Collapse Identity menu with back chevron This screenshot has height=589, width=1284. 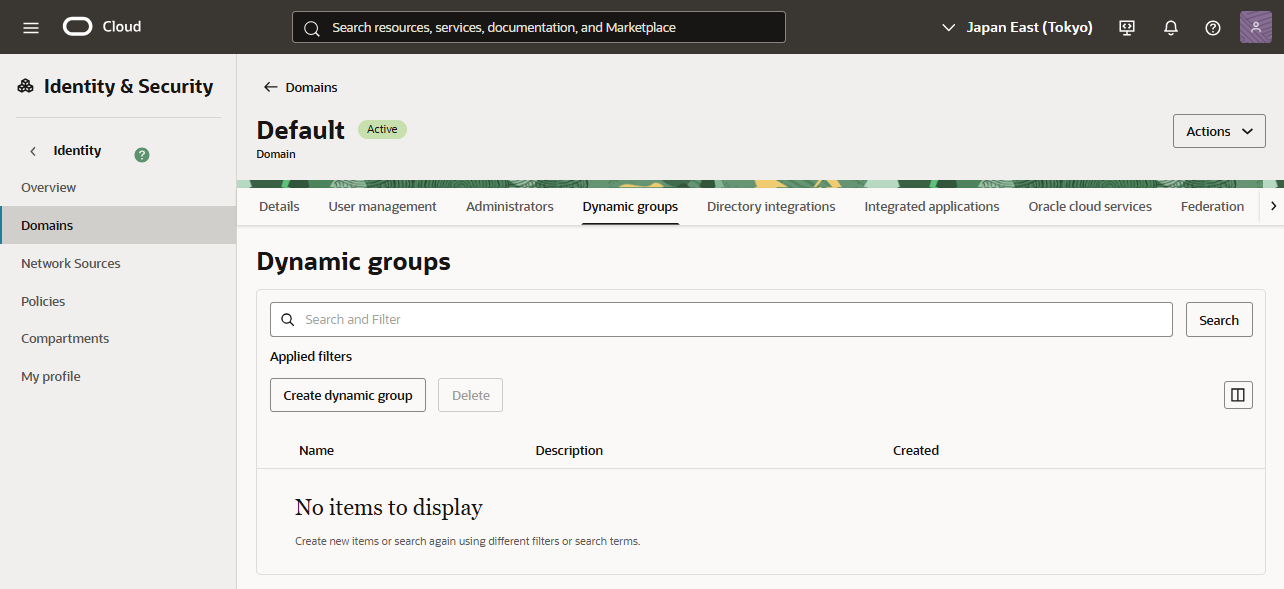[x=33, y=151]
